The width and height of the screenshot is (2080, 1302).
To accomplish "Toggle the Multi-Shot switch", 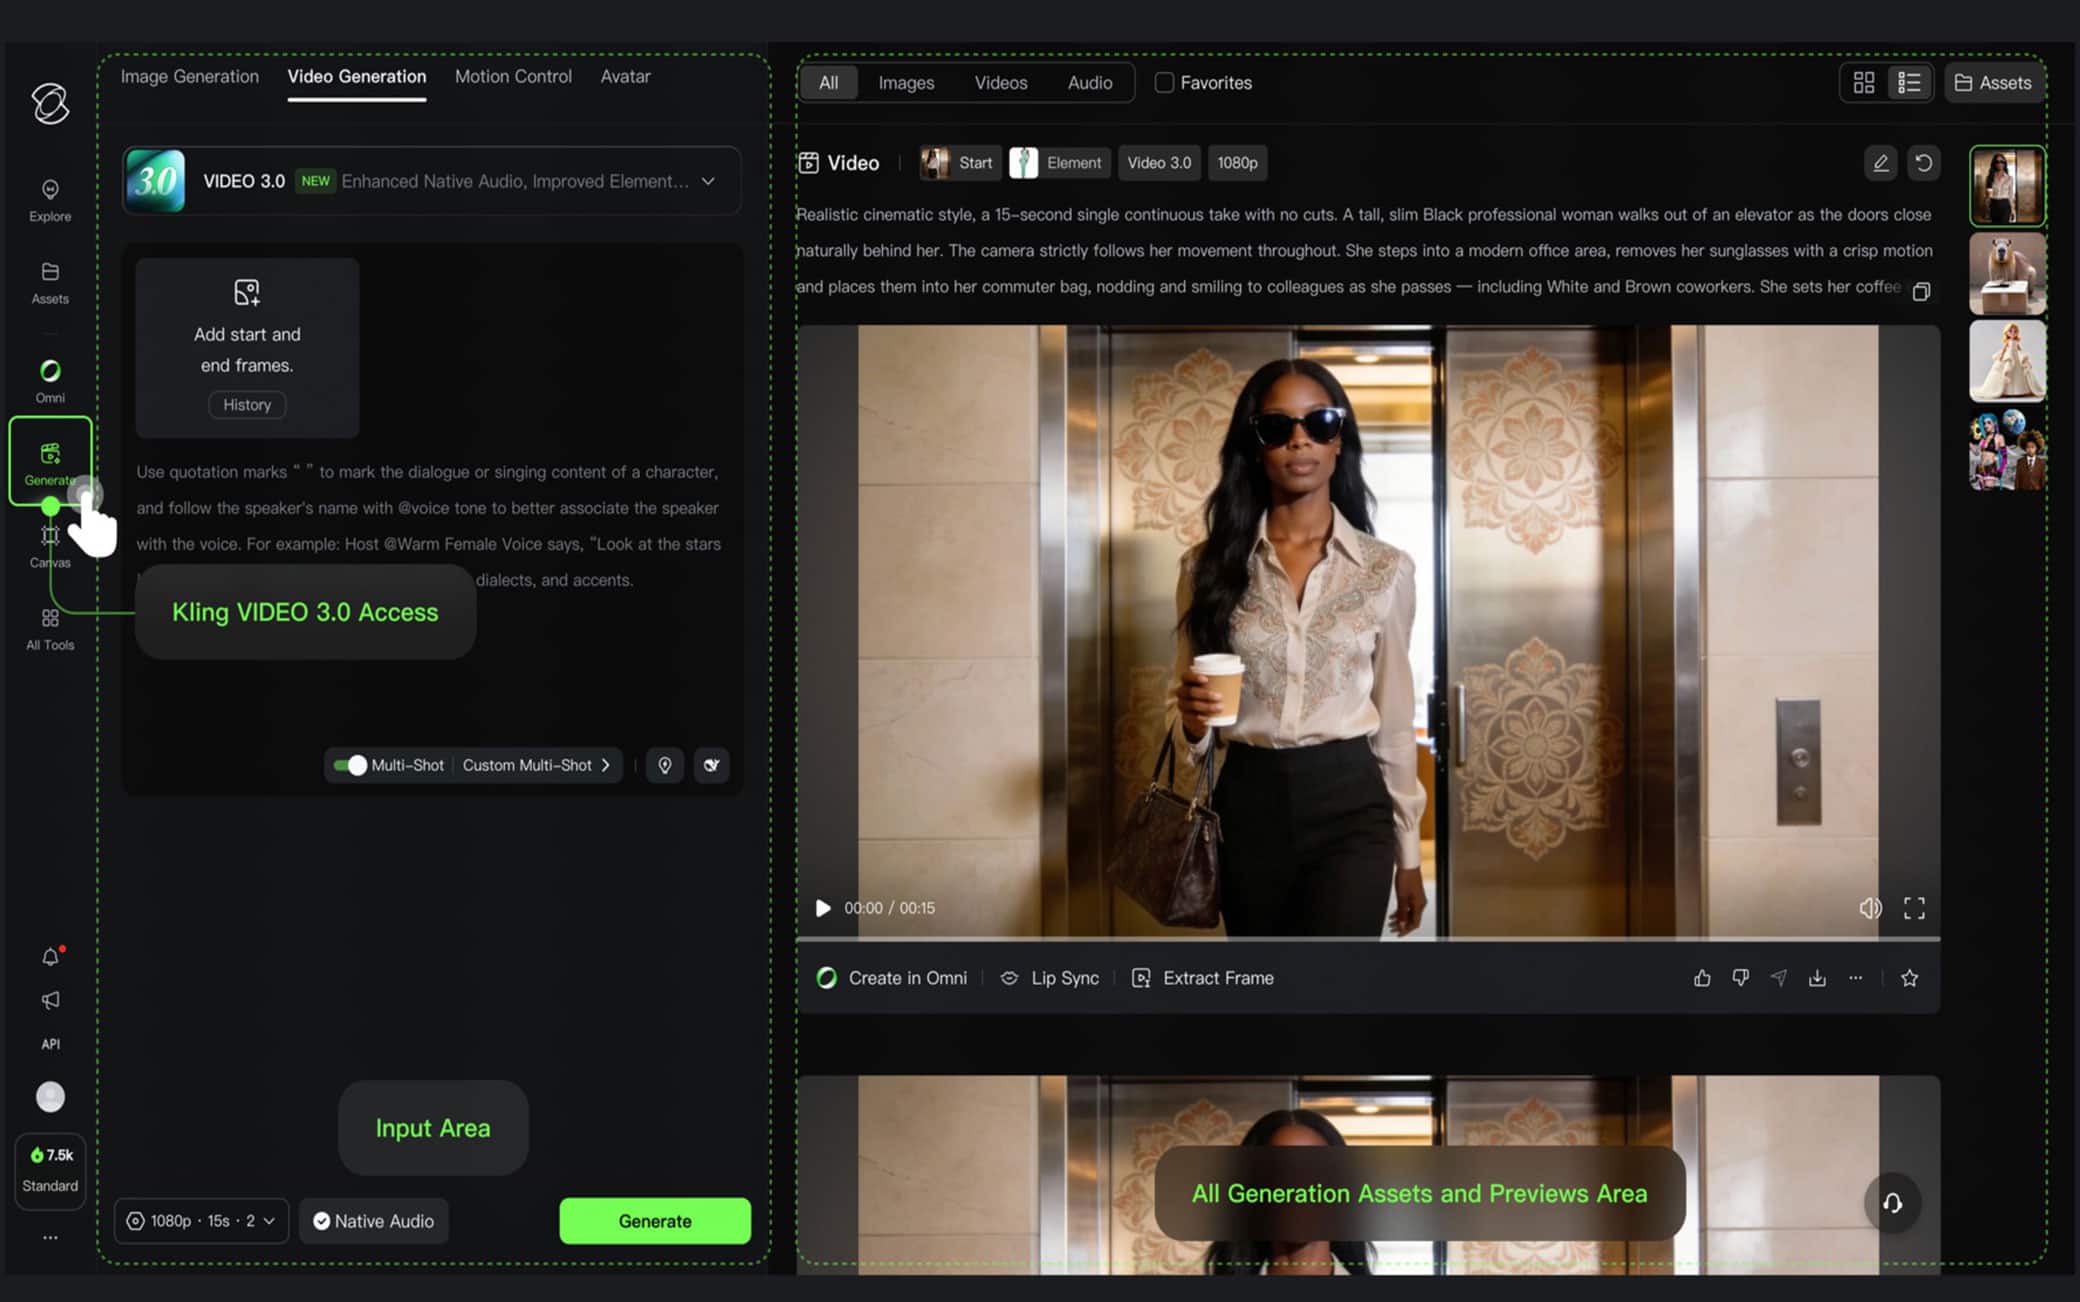I will (x=350, y=765).
